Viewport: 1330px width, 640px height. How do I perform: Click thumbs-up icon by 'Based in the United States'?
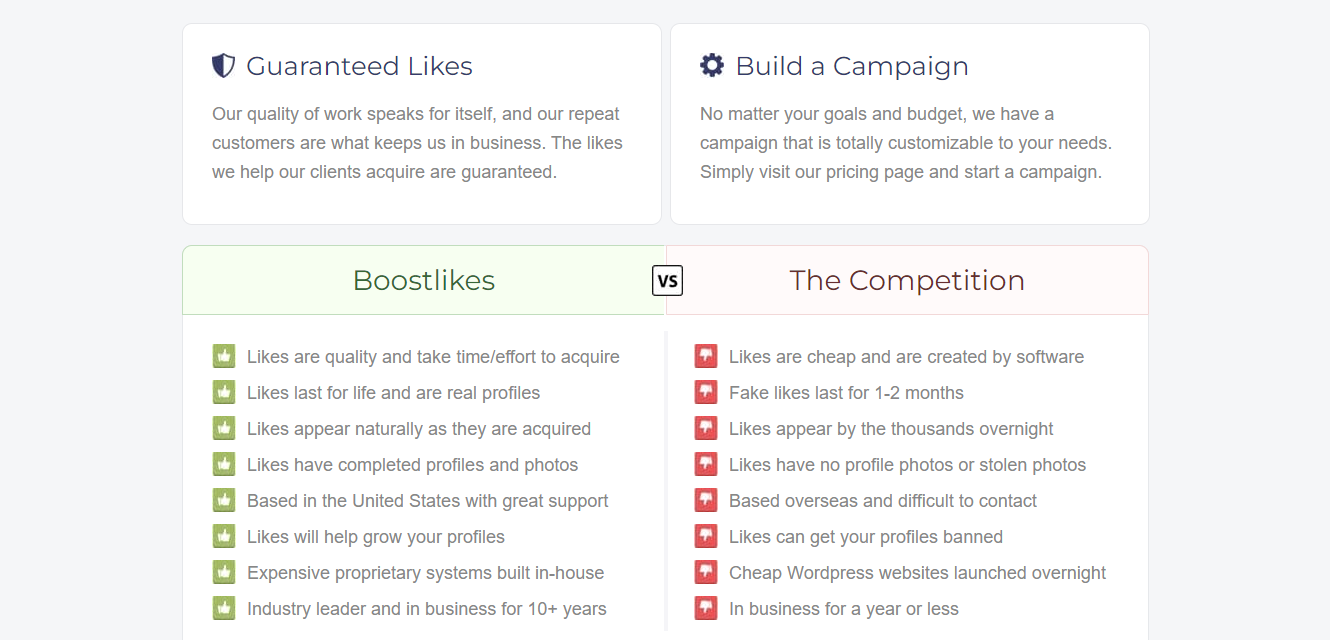click(224, 501)
